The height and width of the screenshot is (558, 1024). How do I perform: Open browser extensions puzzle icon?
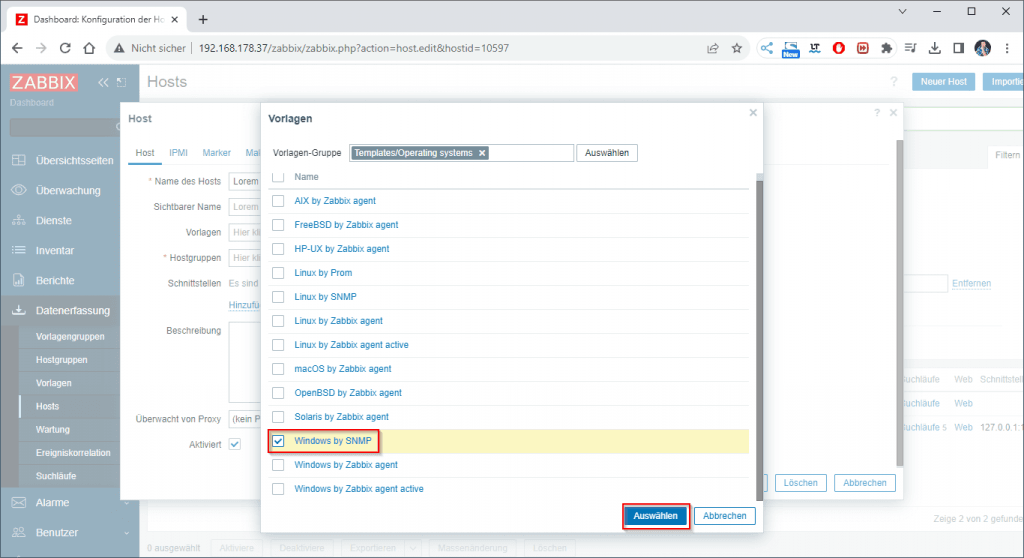[x=886, y=48]
